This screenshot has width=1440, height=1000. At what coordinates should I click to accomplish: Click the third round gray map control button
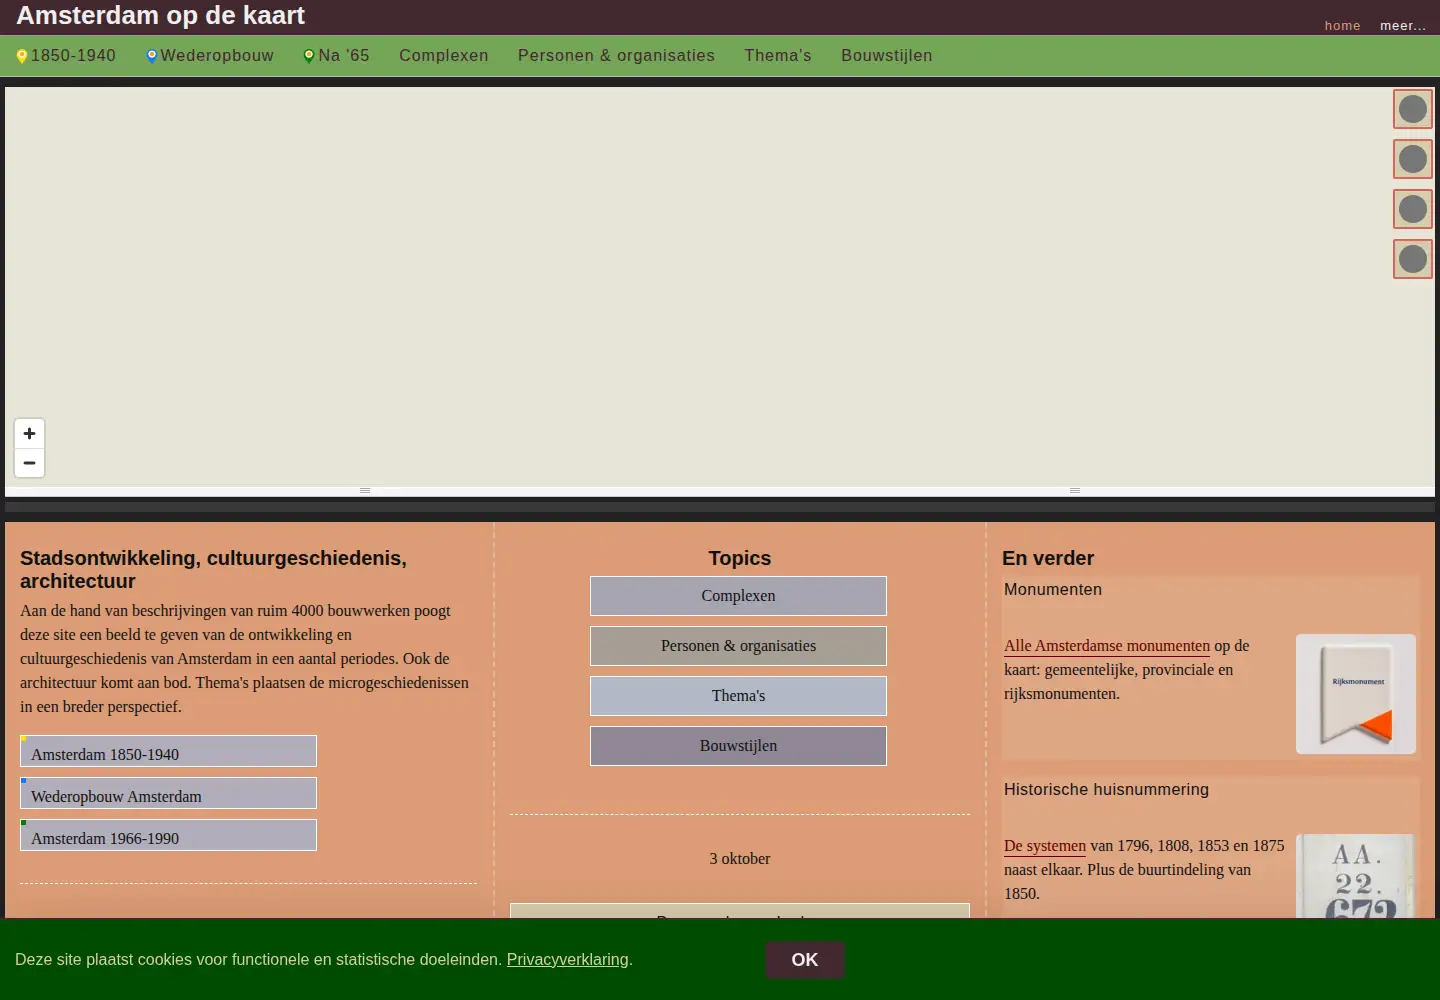(1413, 209)
